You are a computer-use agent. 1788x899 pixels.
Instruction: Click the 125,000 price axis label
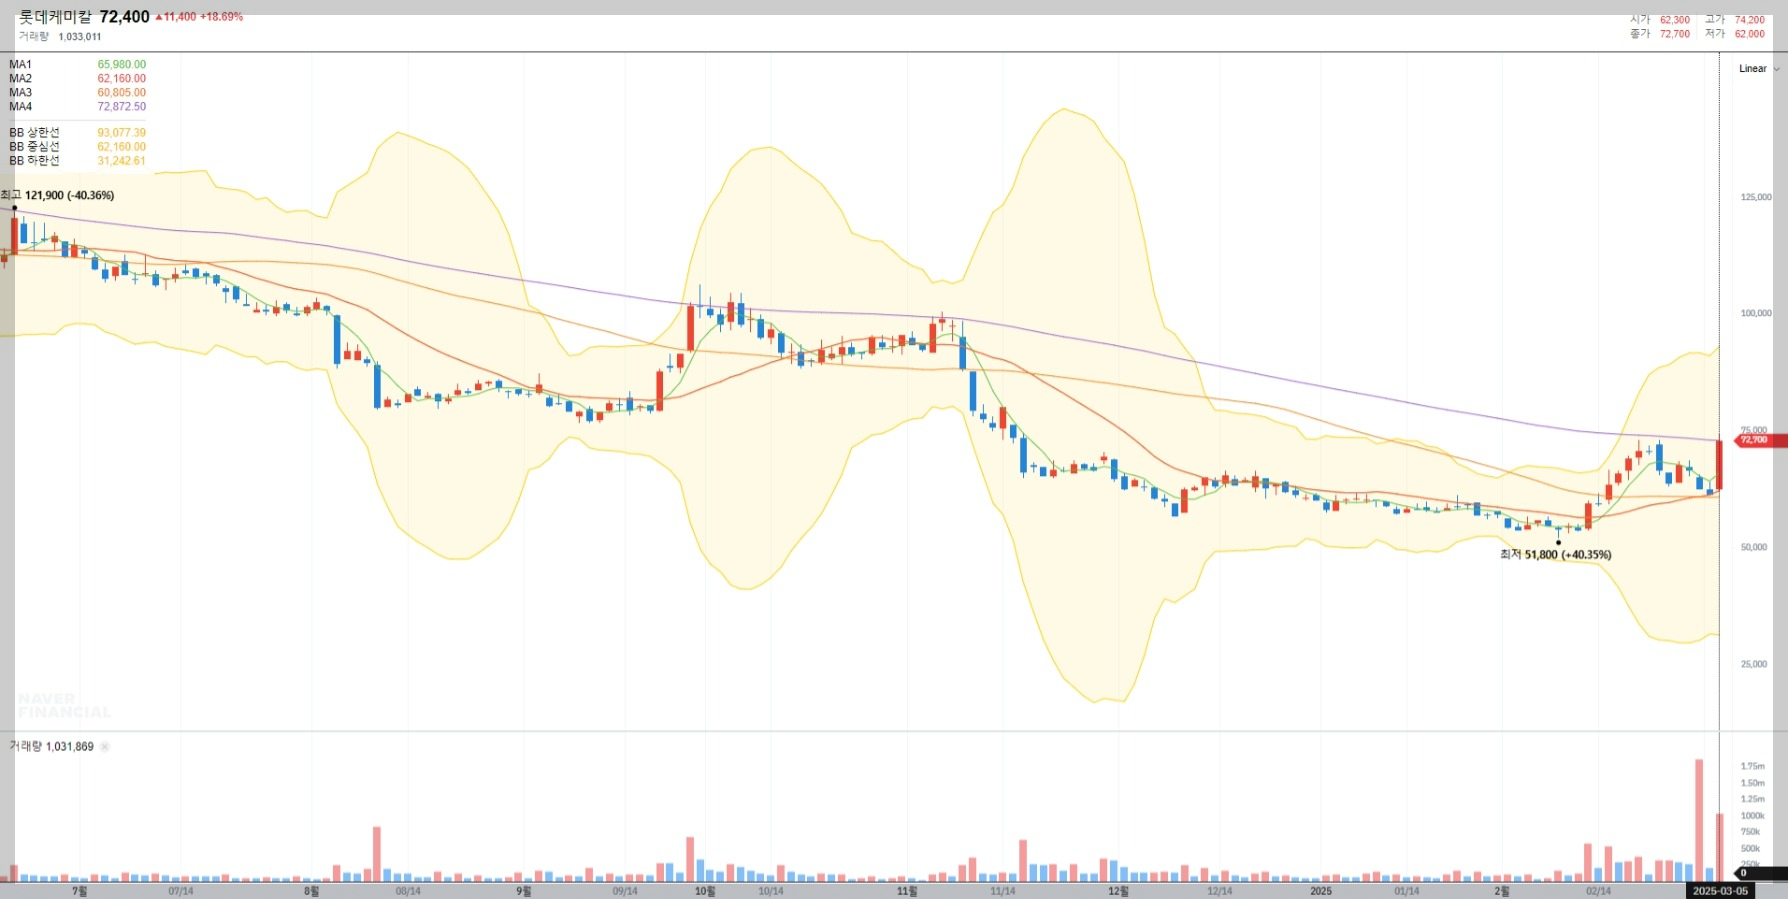click(1756, 197)
